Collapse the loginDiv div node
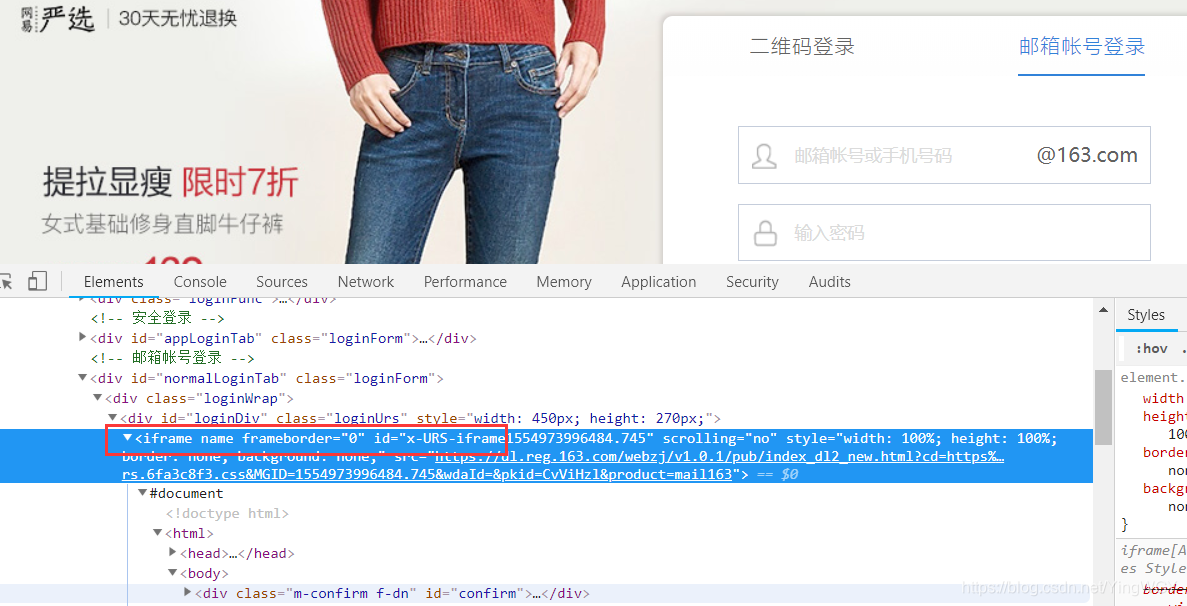The width and height of the screenshot is (1187, 606). click(112, 418)
